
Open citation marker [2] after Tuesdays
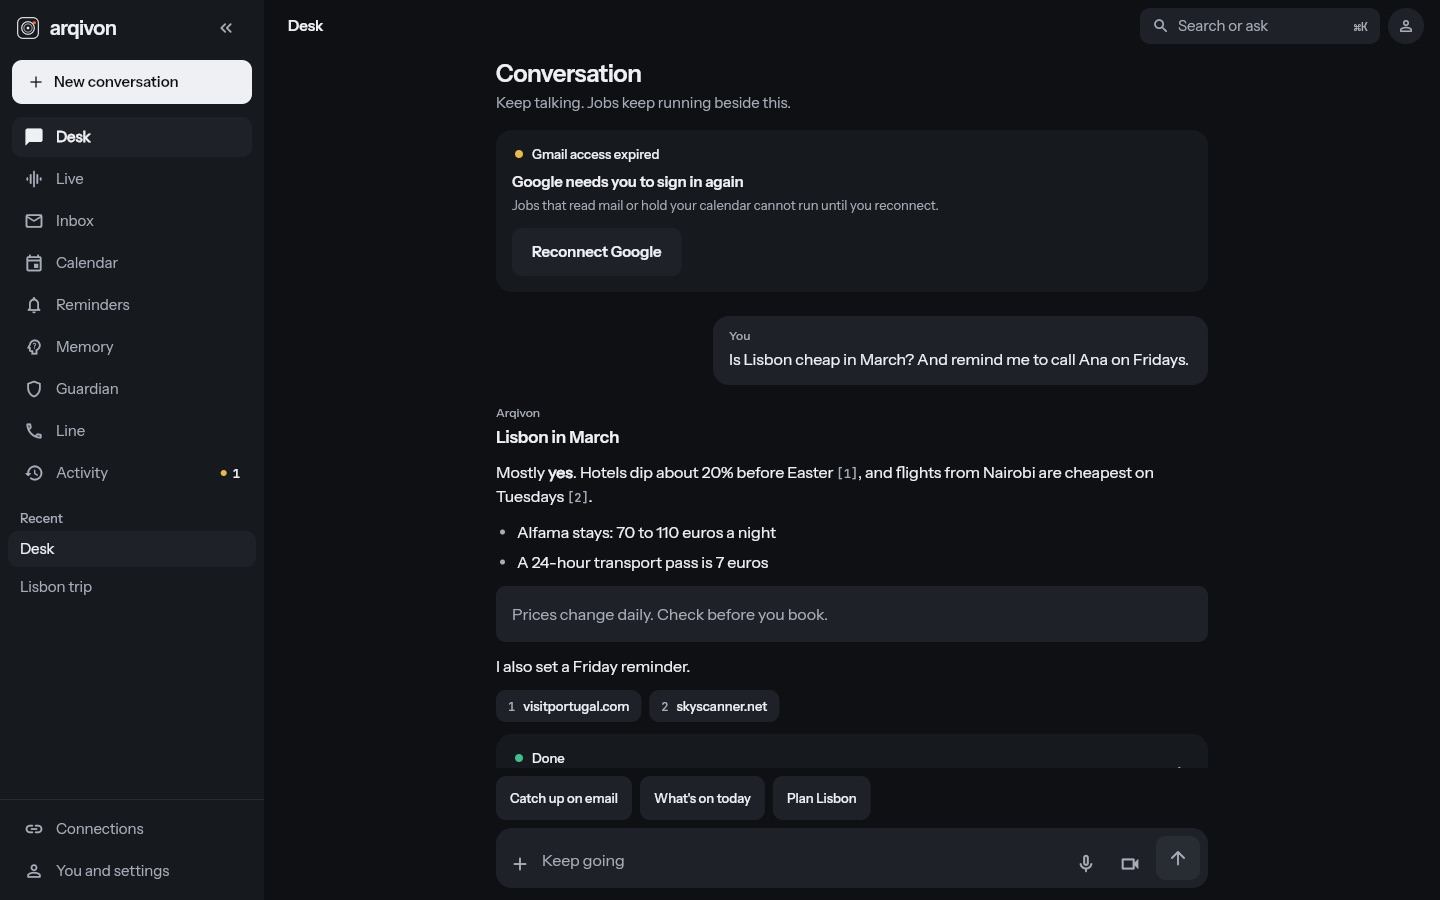point(579,497)
